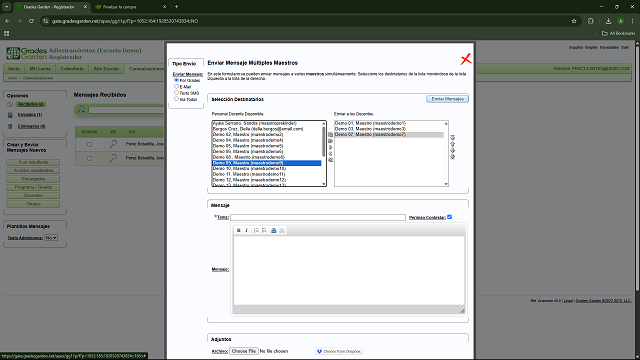Open browser downloads icon
Image resolution: width=640 pixels, height=360 pixels.
(609, 21)
